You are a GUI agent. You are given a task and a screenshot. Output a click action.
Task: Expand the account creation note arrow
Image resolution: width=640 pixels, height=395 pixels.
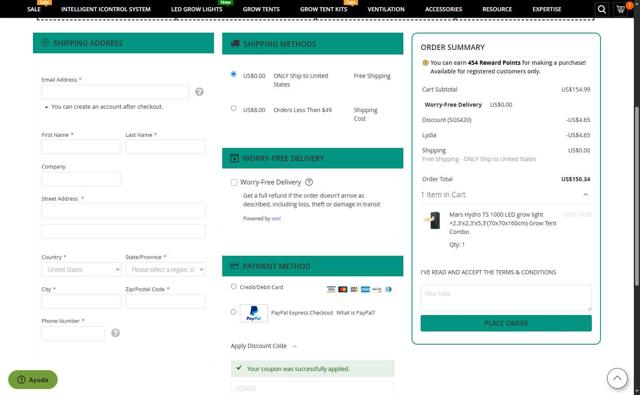pyautogui.click(x=46, y=107)
